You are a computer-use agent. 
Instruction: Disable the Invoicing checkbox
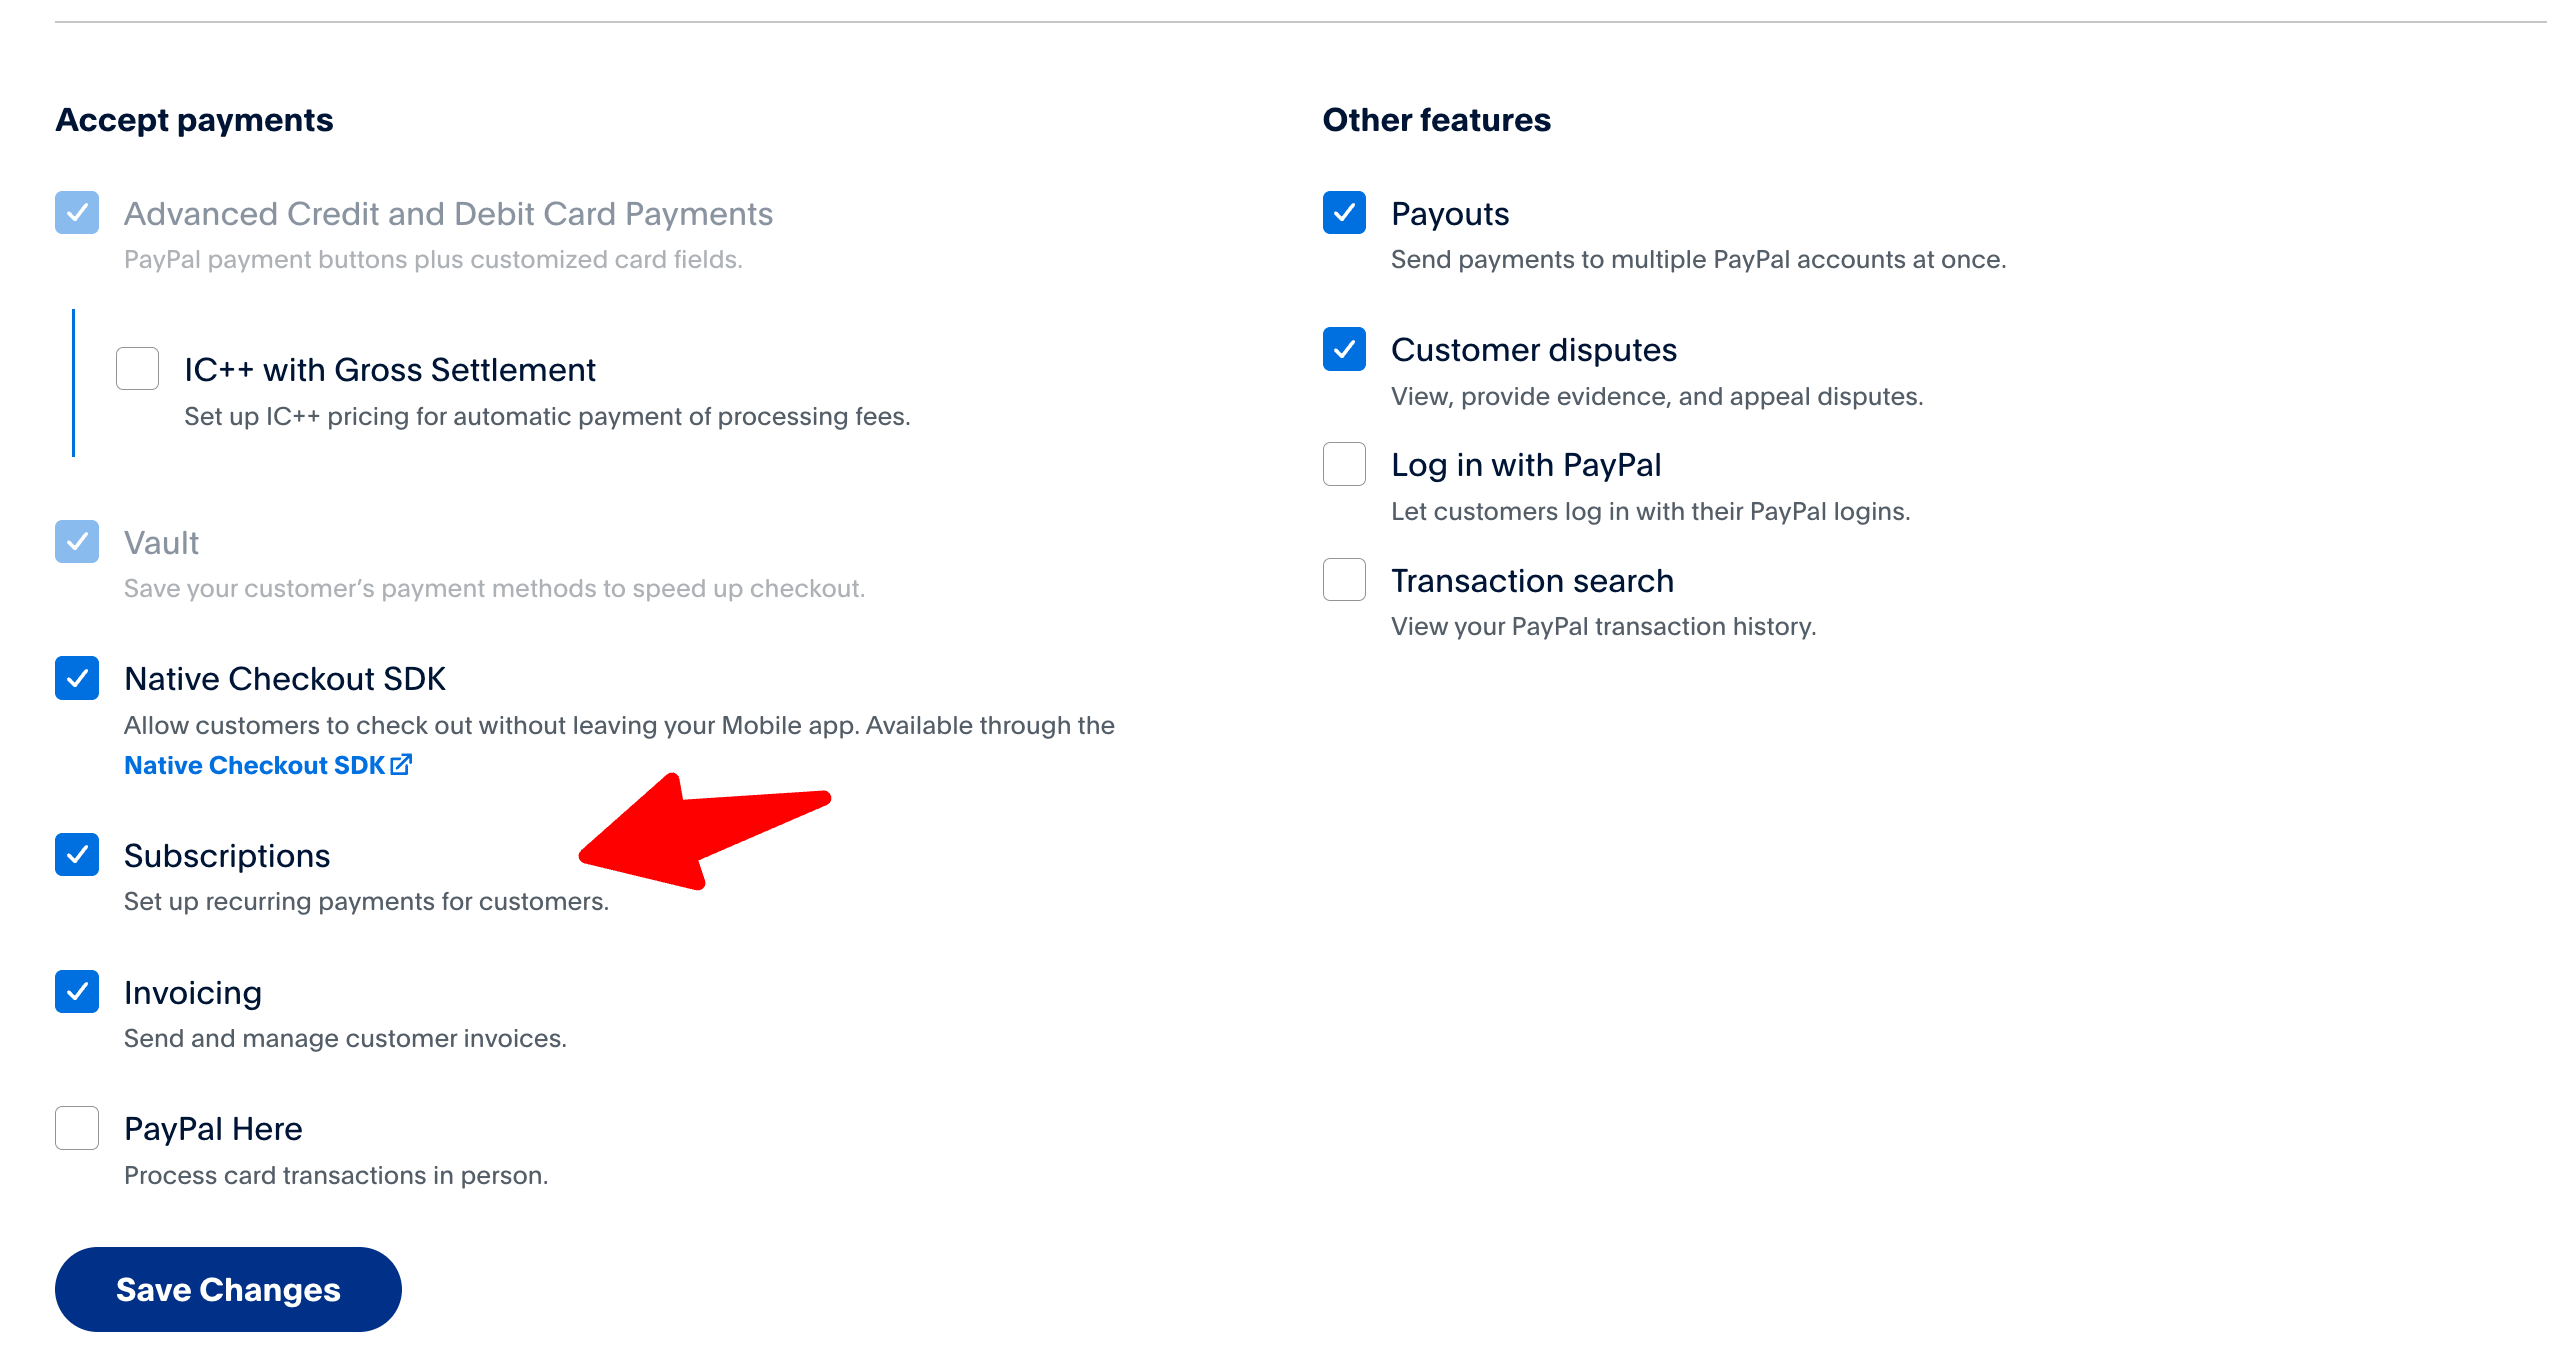coord(77,992)
